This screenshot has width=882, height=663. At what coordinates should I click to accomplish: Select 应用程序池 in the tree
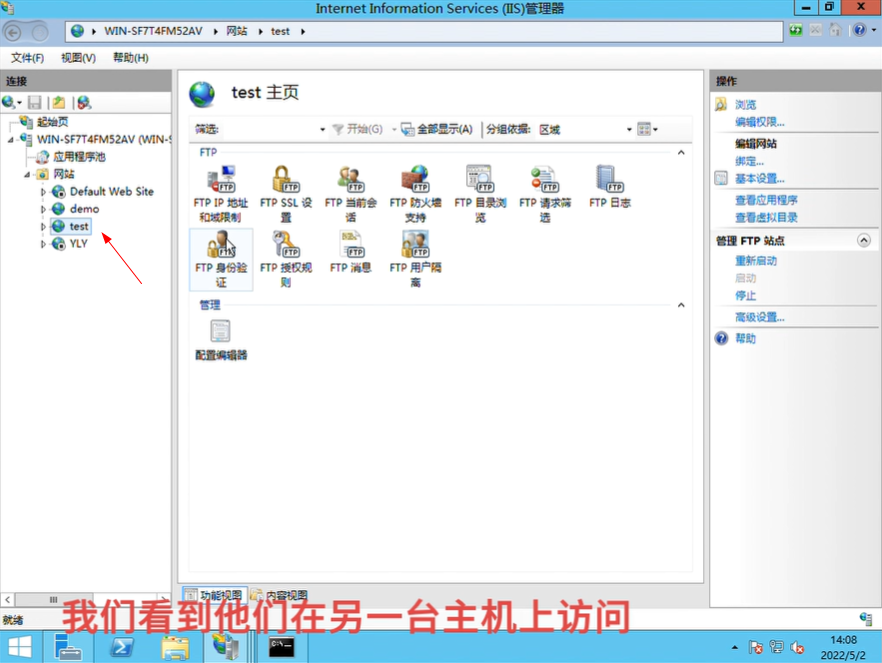pyautogui.click(x=79, y=157)
